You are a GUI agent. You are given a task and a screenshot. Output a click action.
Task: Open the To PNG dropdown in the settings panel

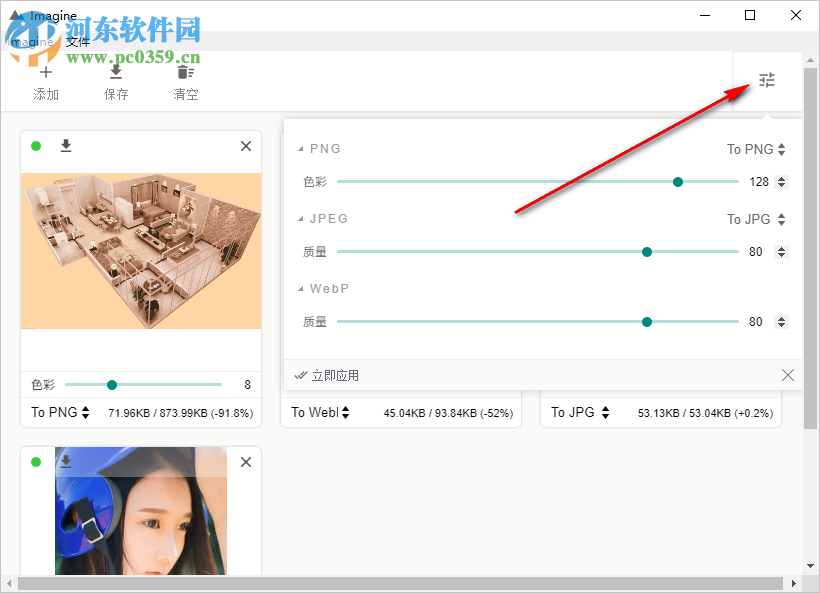click(756, 149)
